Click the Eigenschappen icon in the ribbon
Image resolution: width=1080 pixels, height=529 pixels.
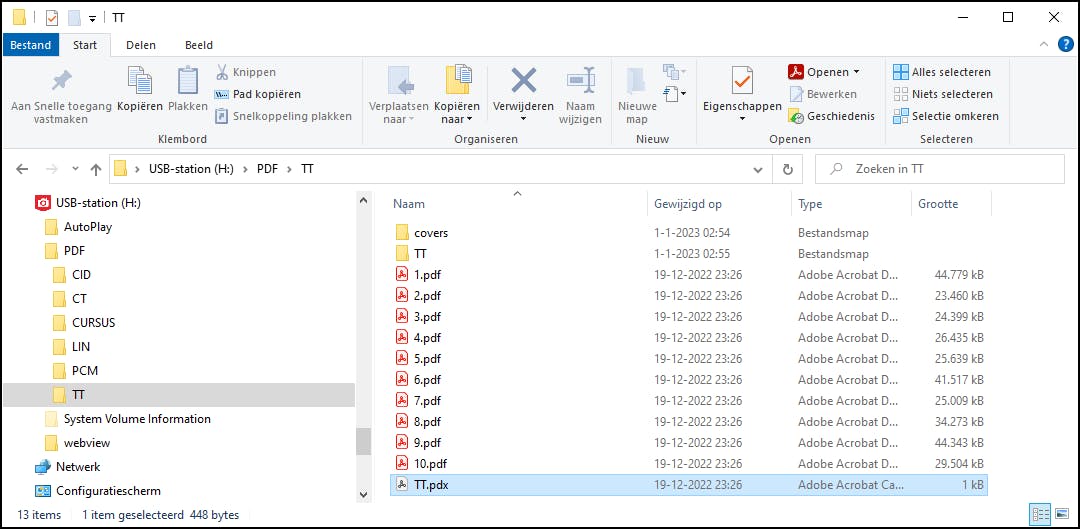pos(742,81)
